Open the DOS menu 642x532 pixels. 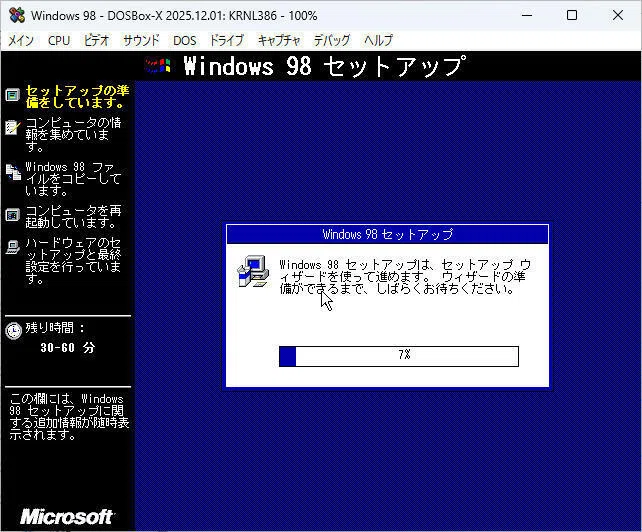pyautogui.click(x=185, y=40)
